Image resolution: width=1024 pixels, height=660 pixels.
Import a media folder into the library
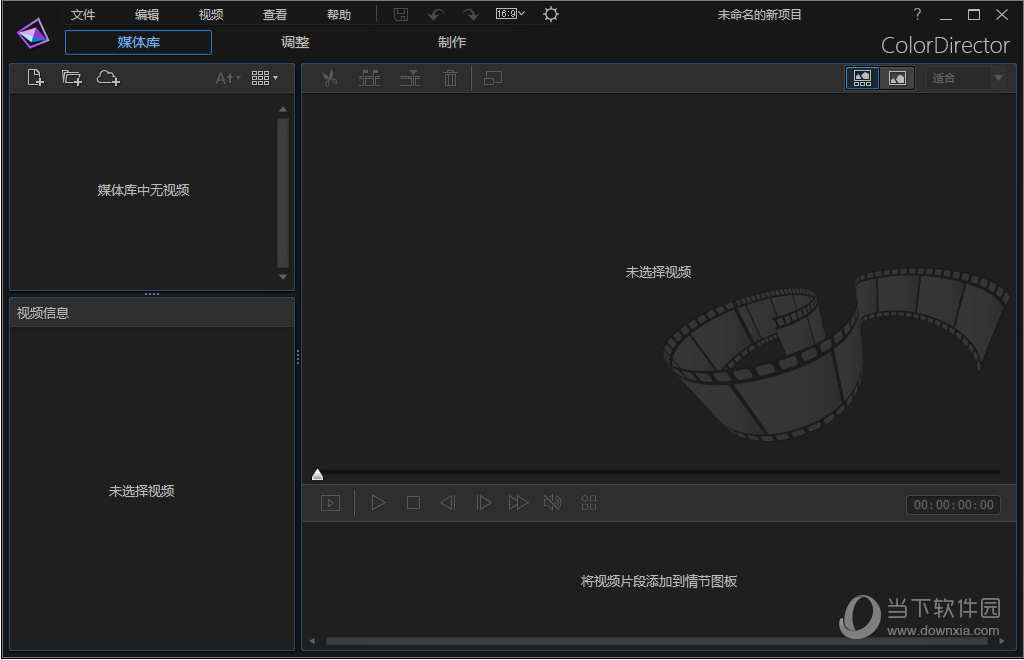[x=71, y=78]
